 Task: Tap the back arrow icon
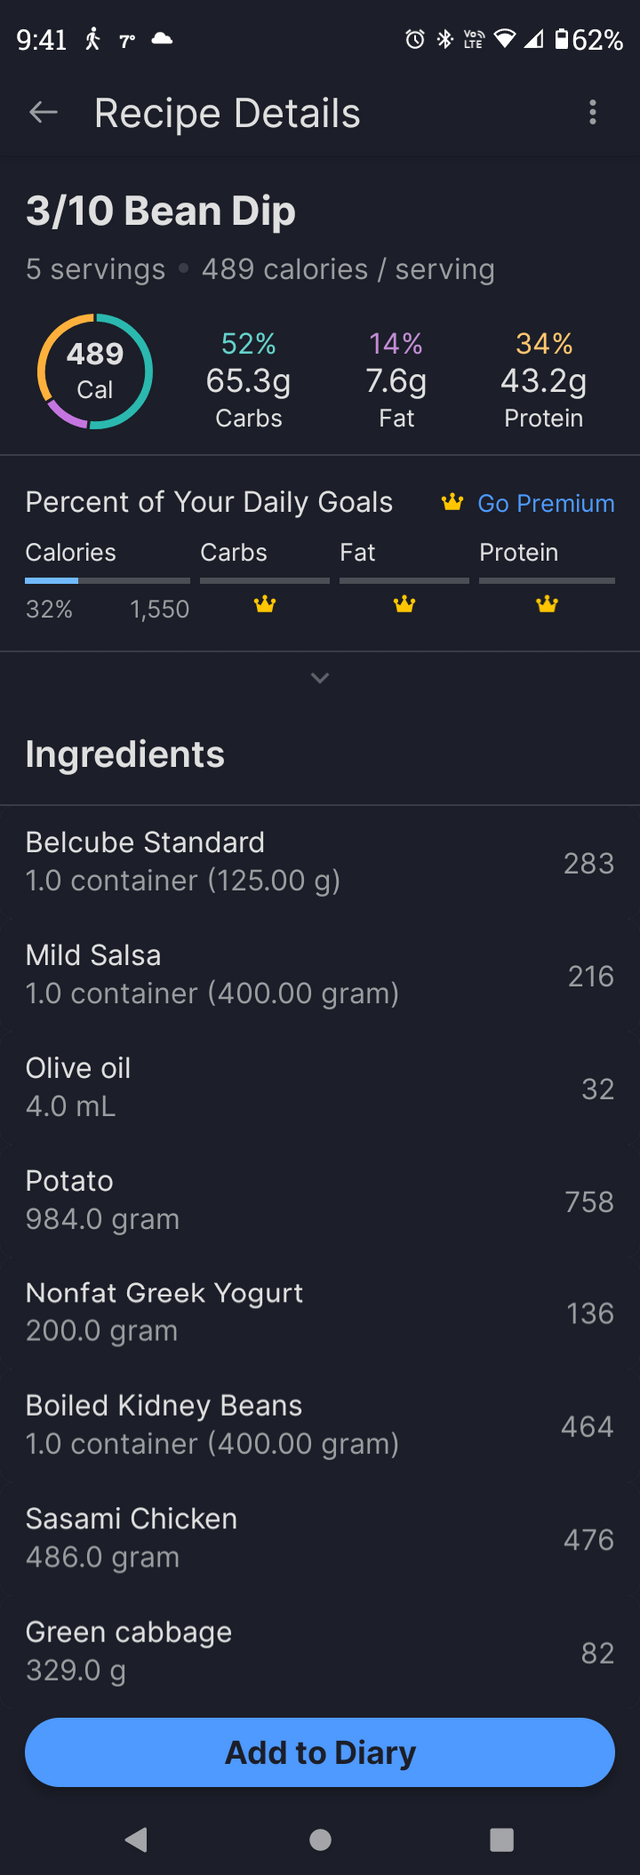click(x=43, y=113)
